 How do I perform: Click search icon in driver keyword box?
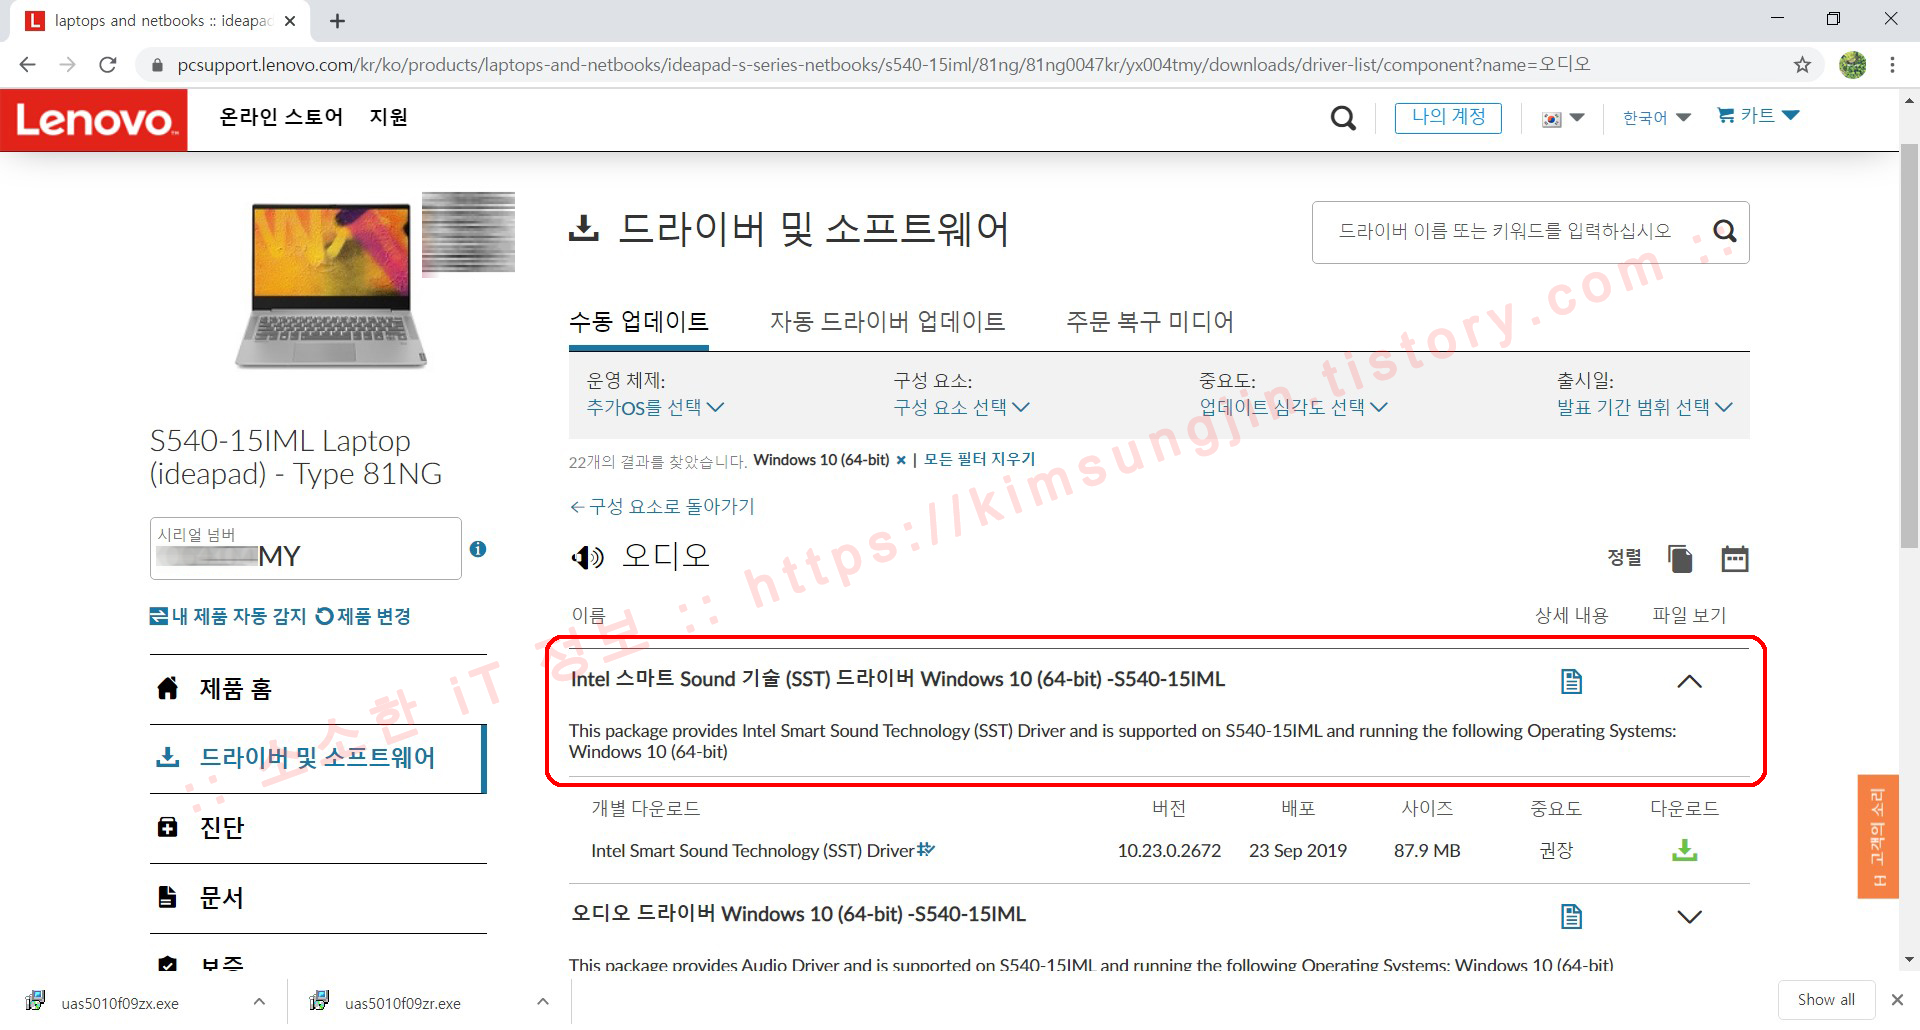(x=1724, y=231)
